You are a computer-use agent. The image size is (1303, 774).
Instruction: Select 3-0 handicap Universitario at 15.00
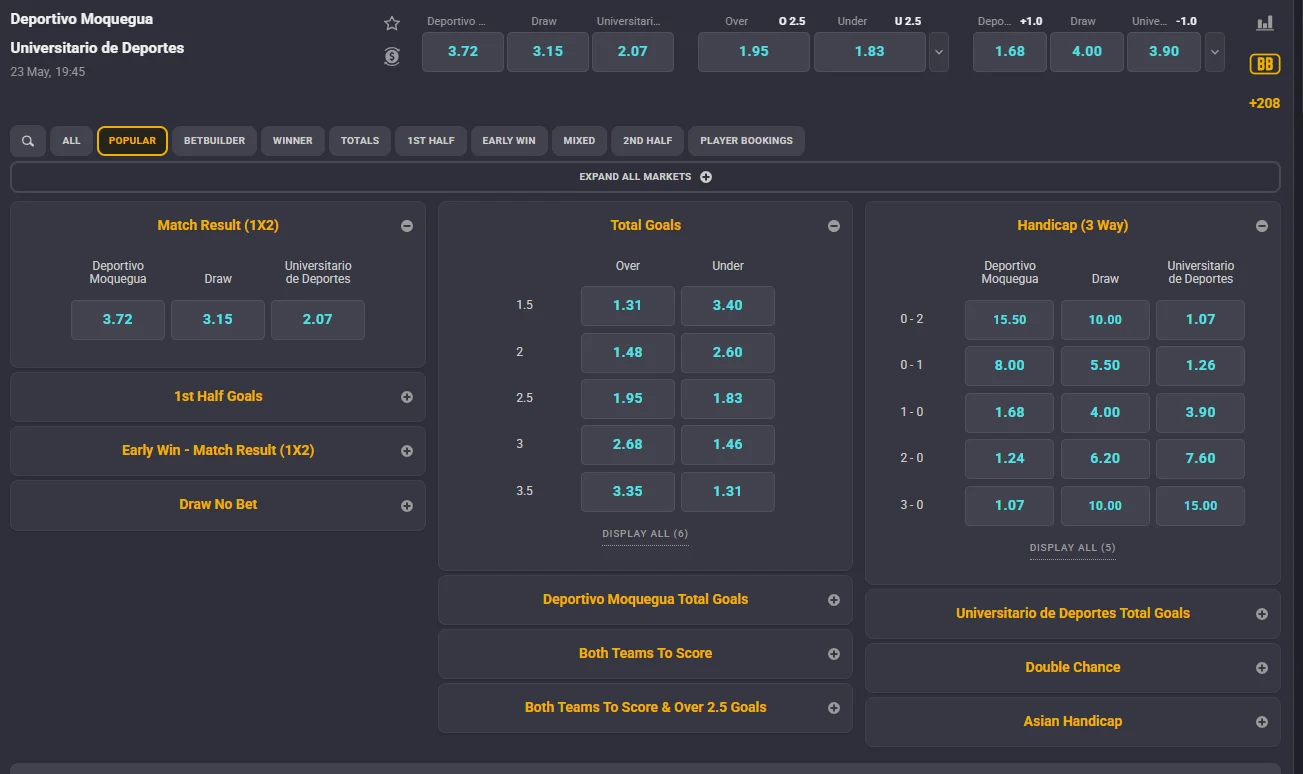[1200, 506]
